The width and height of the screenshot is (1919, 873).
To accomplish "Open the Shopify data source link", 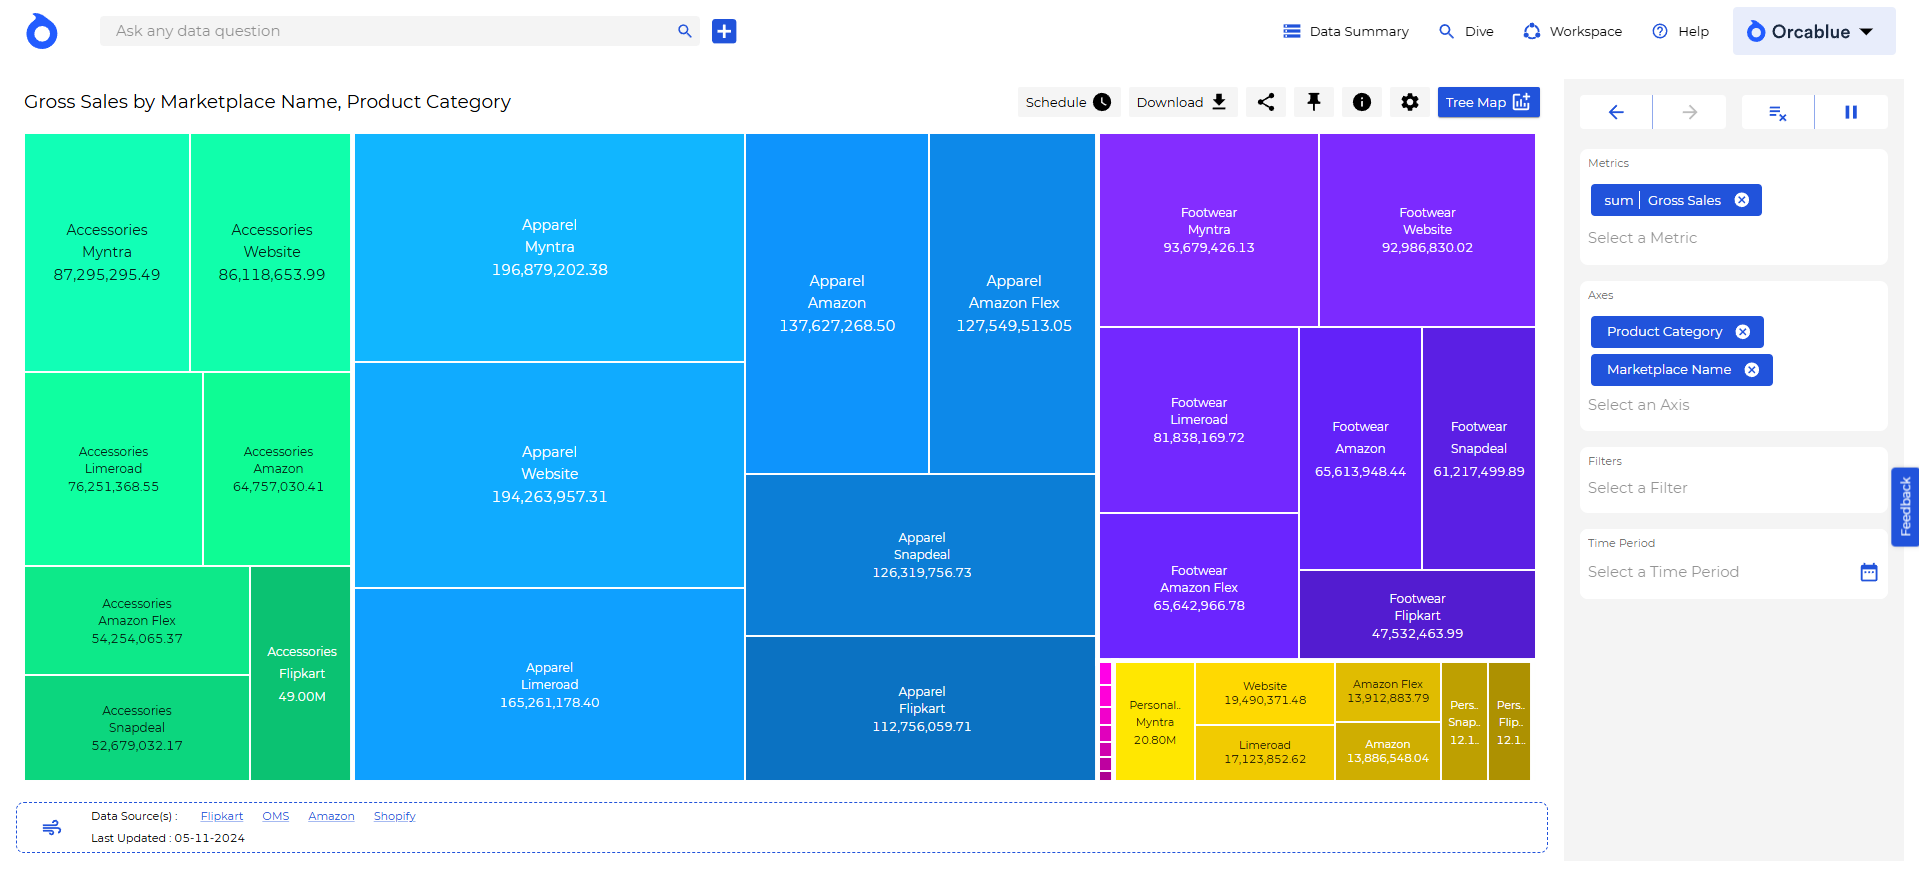I will pyautogui.click(x=395, y=816).
